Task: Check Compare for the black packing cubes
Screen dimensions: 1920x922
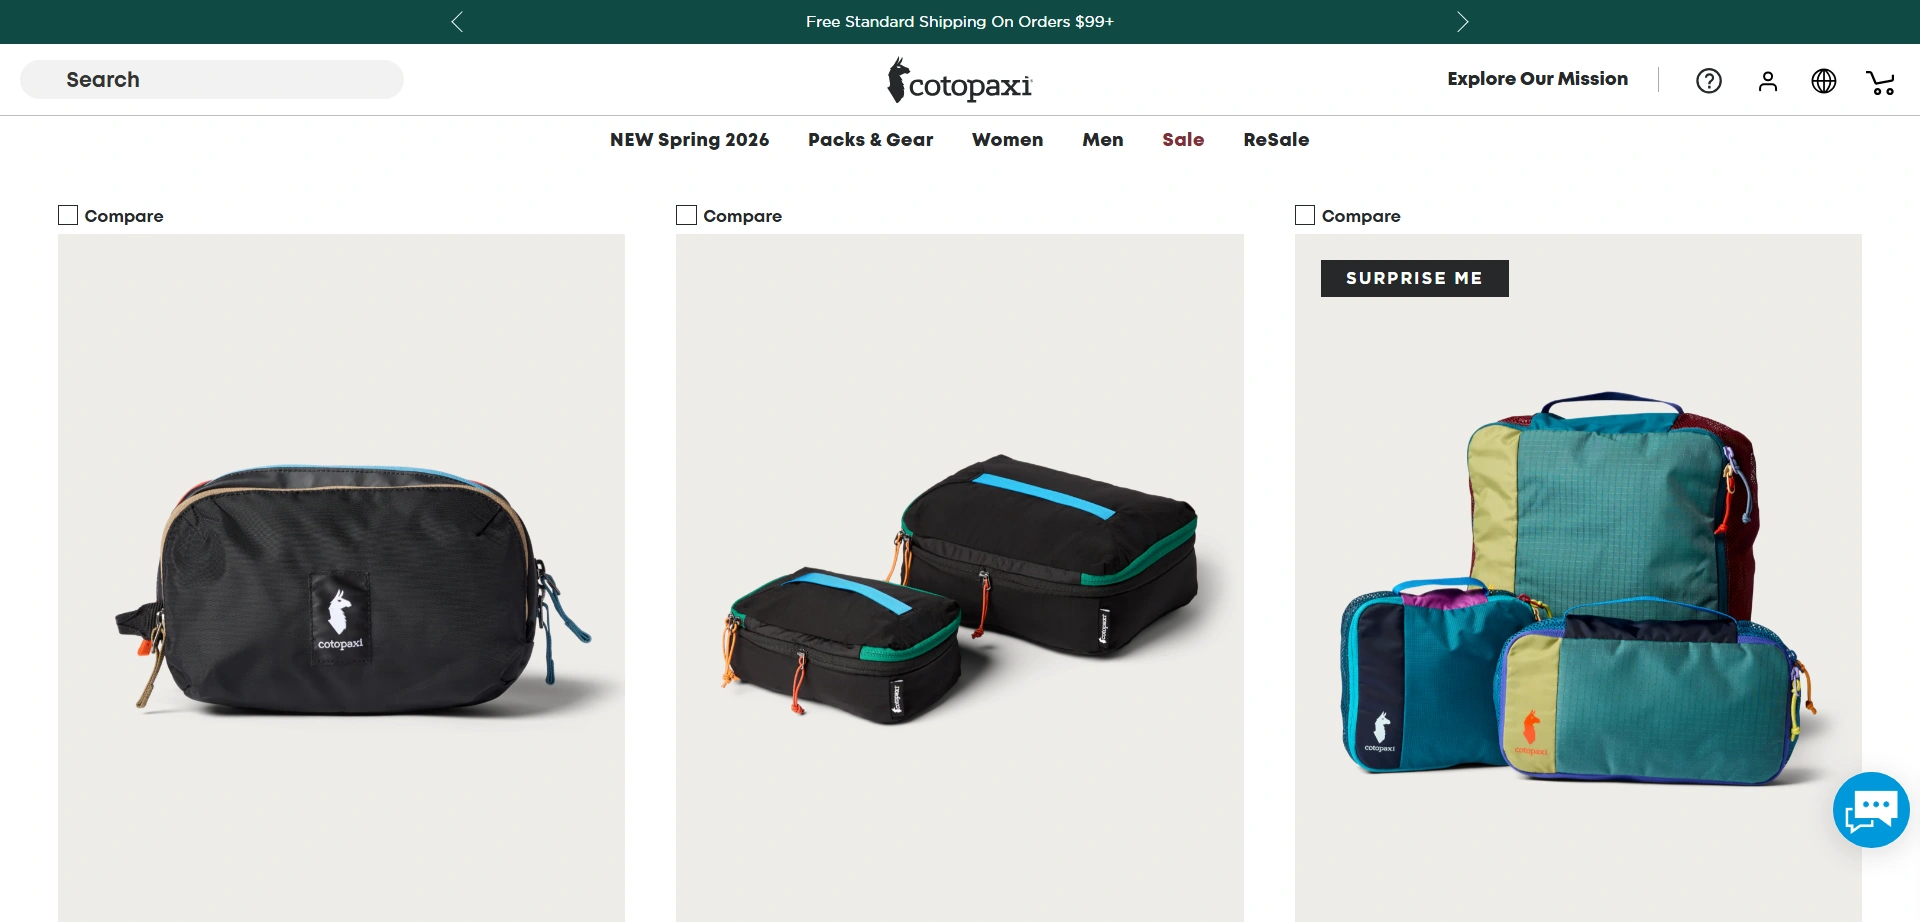Action: 686,215
